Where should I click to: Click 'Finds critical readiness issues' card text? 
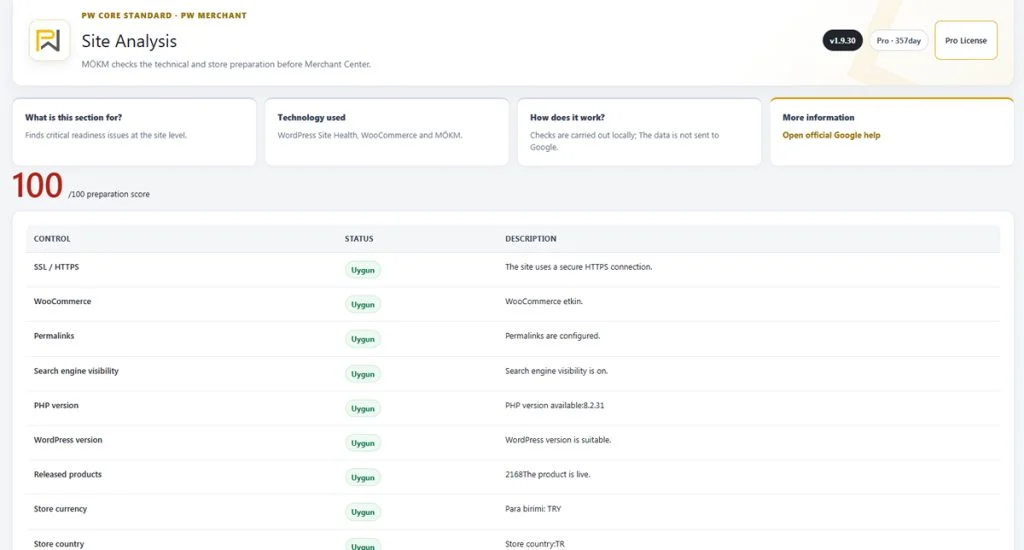coord(106,135)
